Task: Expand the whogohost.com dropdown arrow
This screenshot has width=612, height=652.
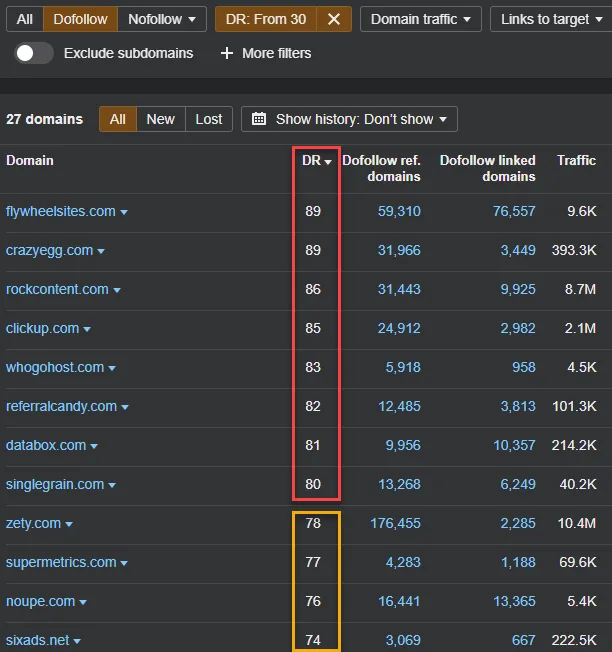Action: pos(112,368)
